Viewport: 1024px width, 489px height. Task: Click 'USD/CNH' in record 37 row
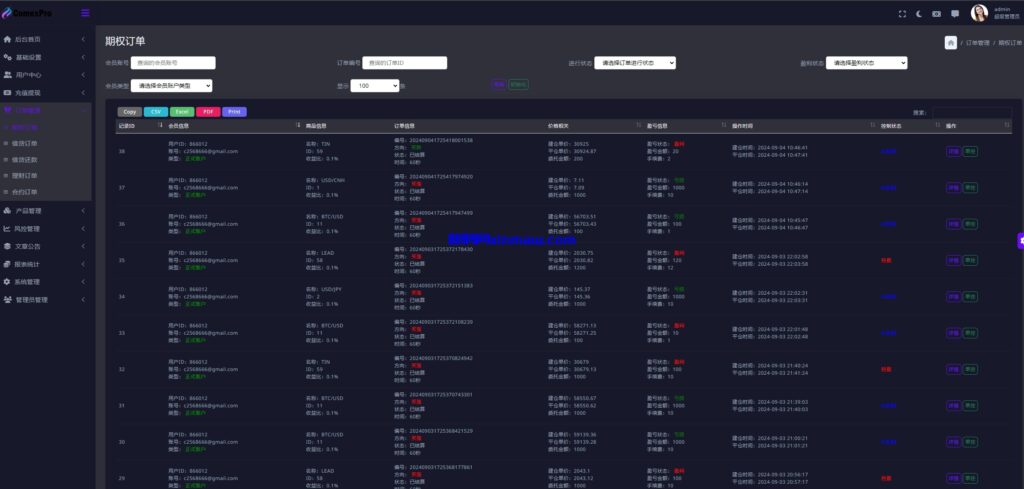tap(333, 180)
